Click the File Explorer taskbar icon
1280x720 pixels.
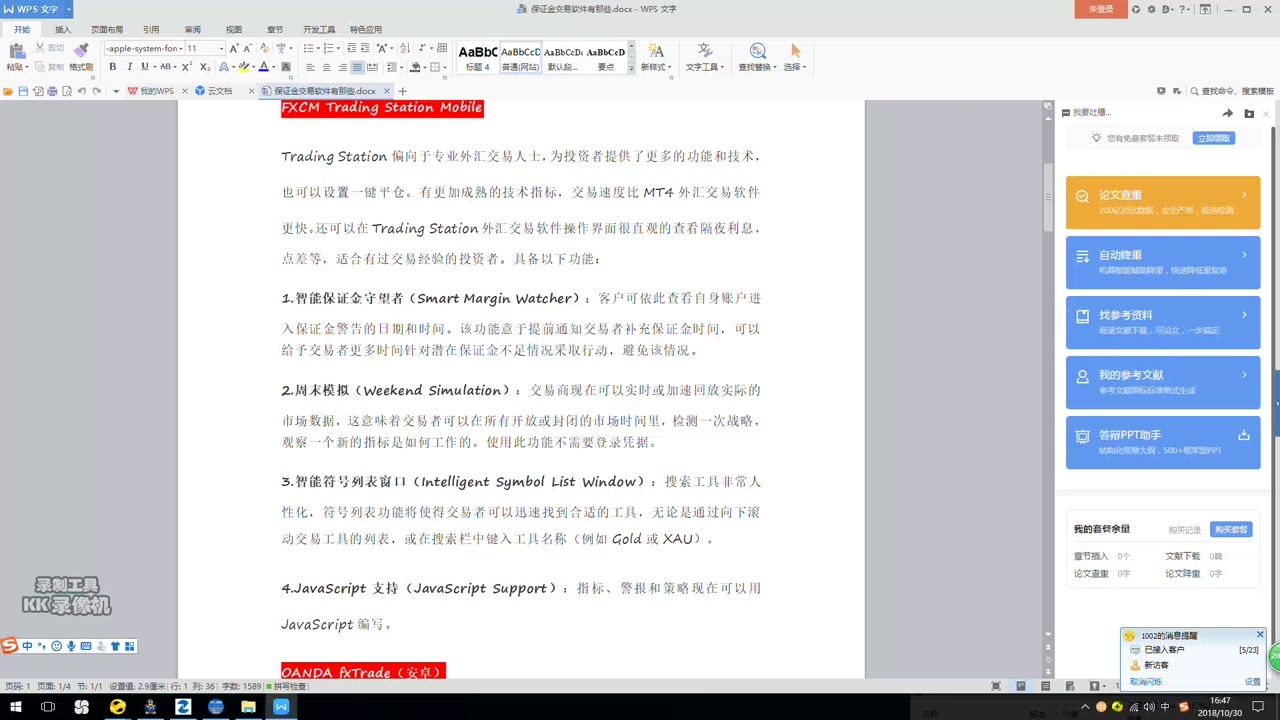(248, 707)
